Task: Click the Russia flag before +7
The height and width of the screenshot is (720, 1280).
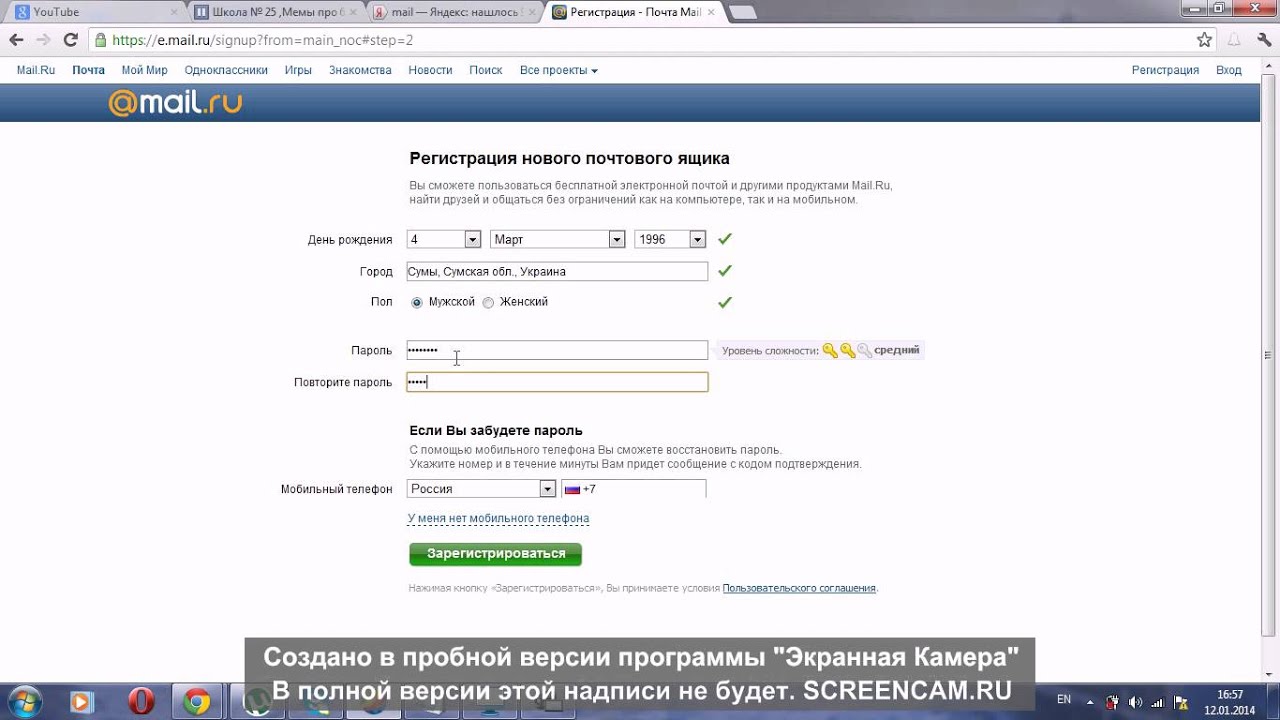Action: tap(572, 489)
